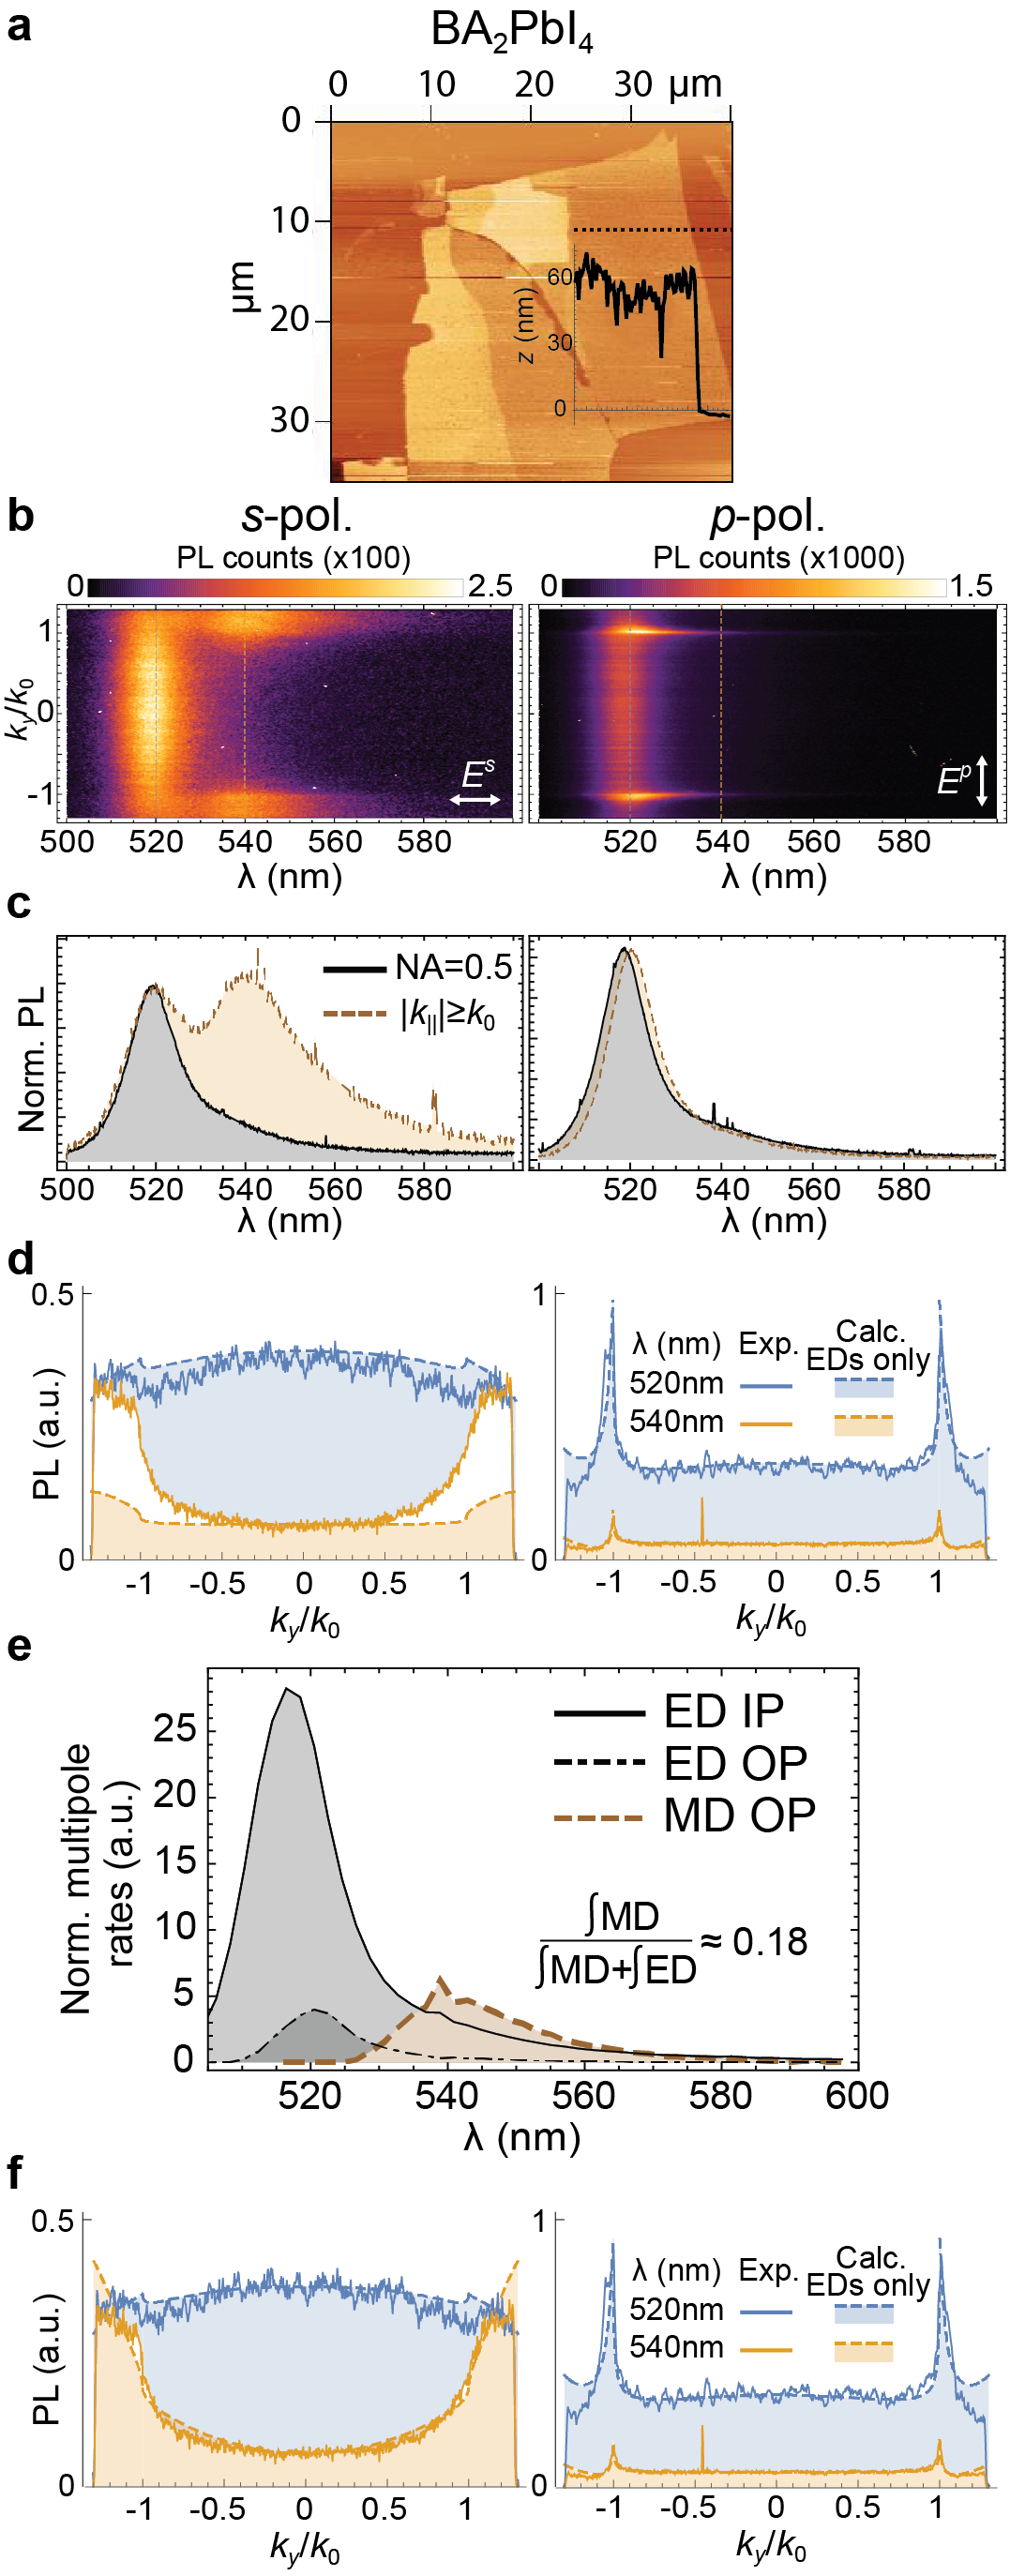Click 'Calc. EDs only' header in panel f legend
Viewport: 1010px width, 2576px height.
pos(868,2271)
